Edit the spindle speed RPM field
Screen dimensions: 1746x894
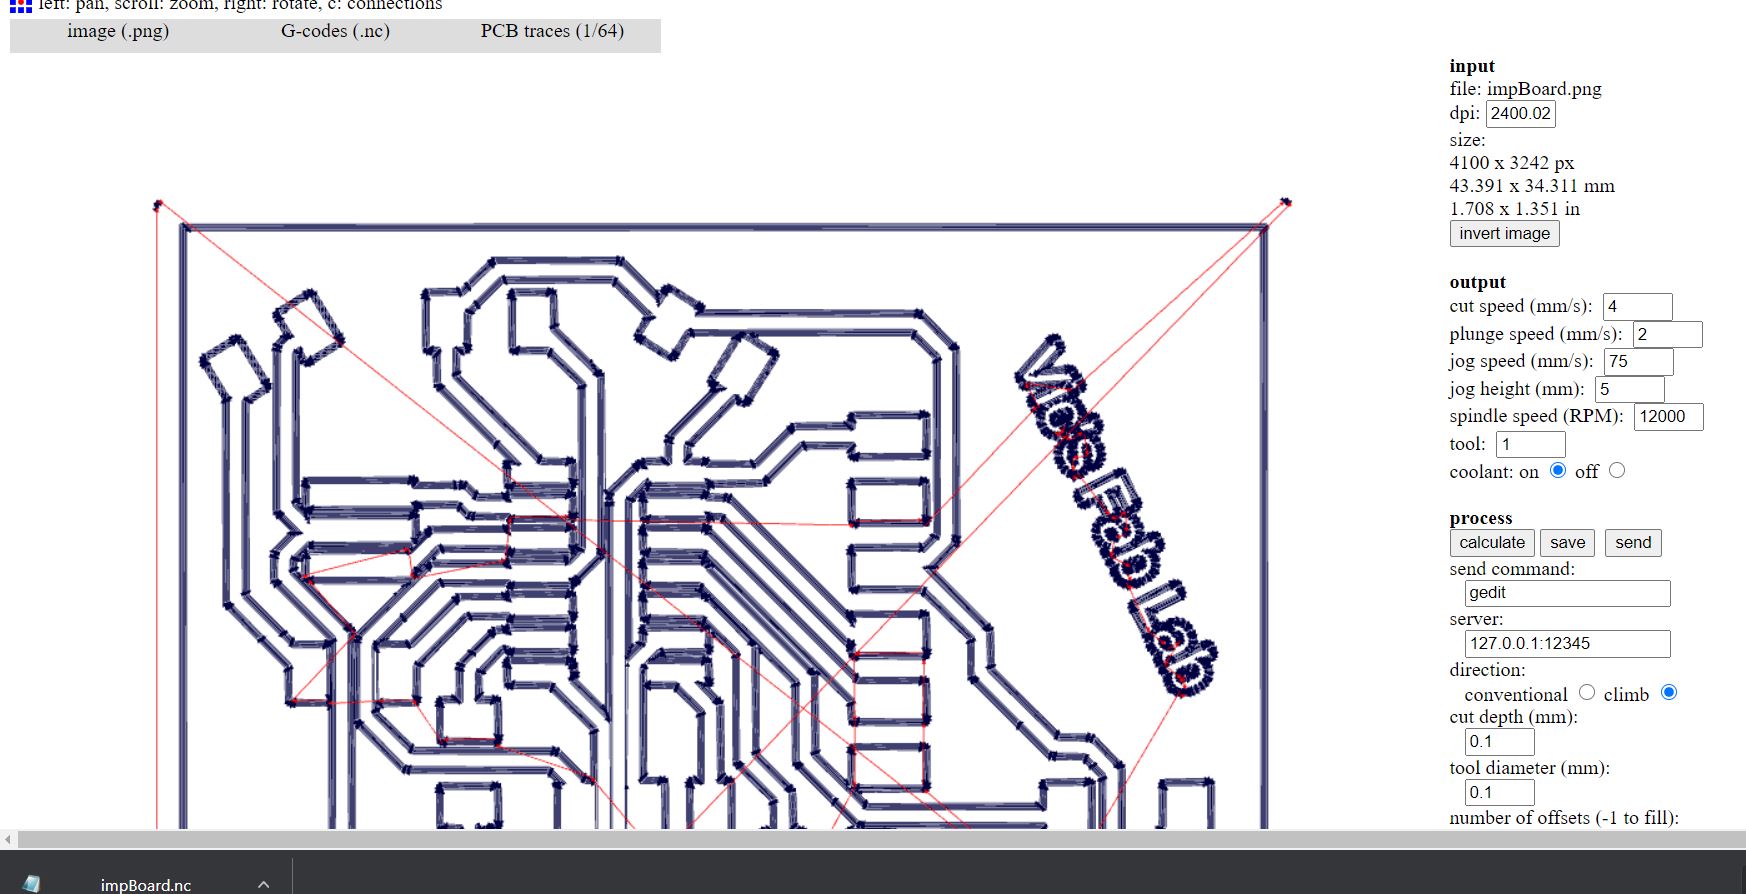click(1668, 417)
